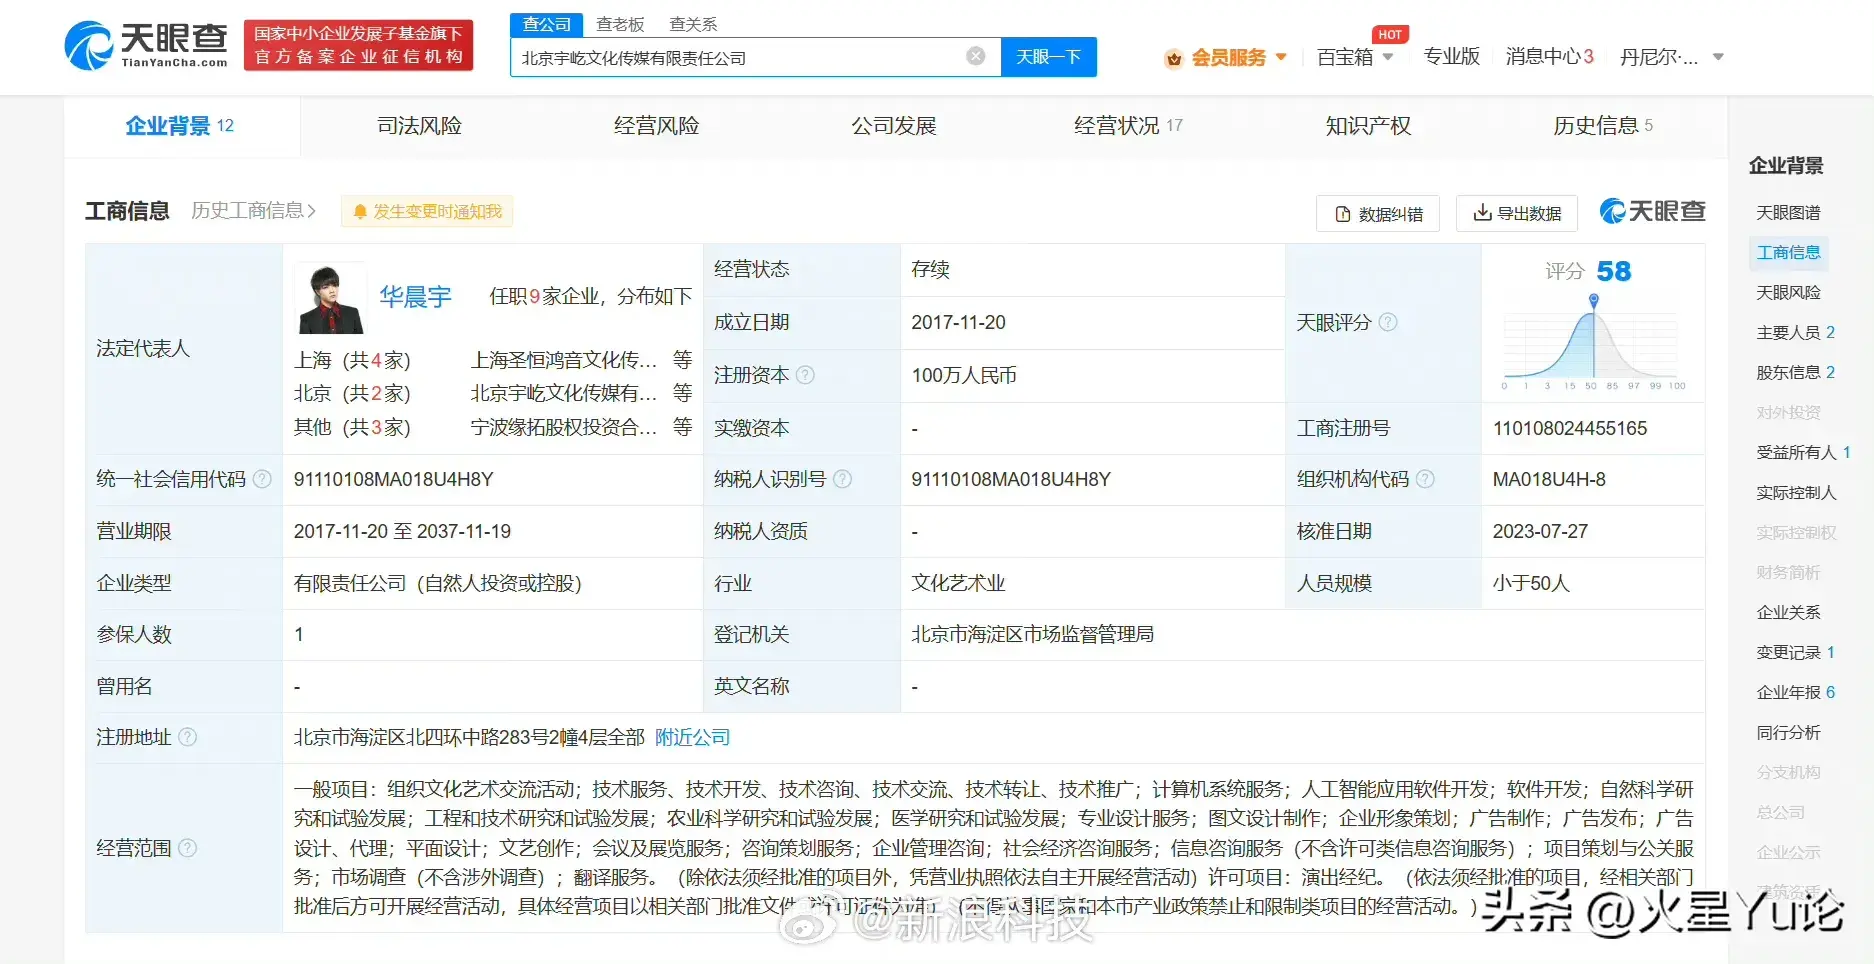Click the 导出数据 button

pyautogui.click(x=1517, y=213)
